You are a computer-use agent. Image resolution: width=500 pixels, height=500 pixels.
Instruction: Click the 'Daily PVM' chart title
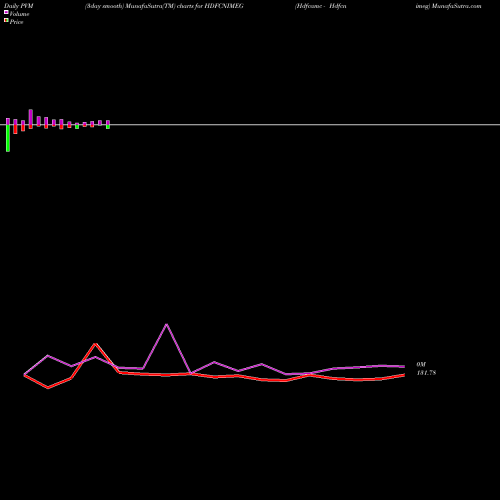click(x=19, y=6)
